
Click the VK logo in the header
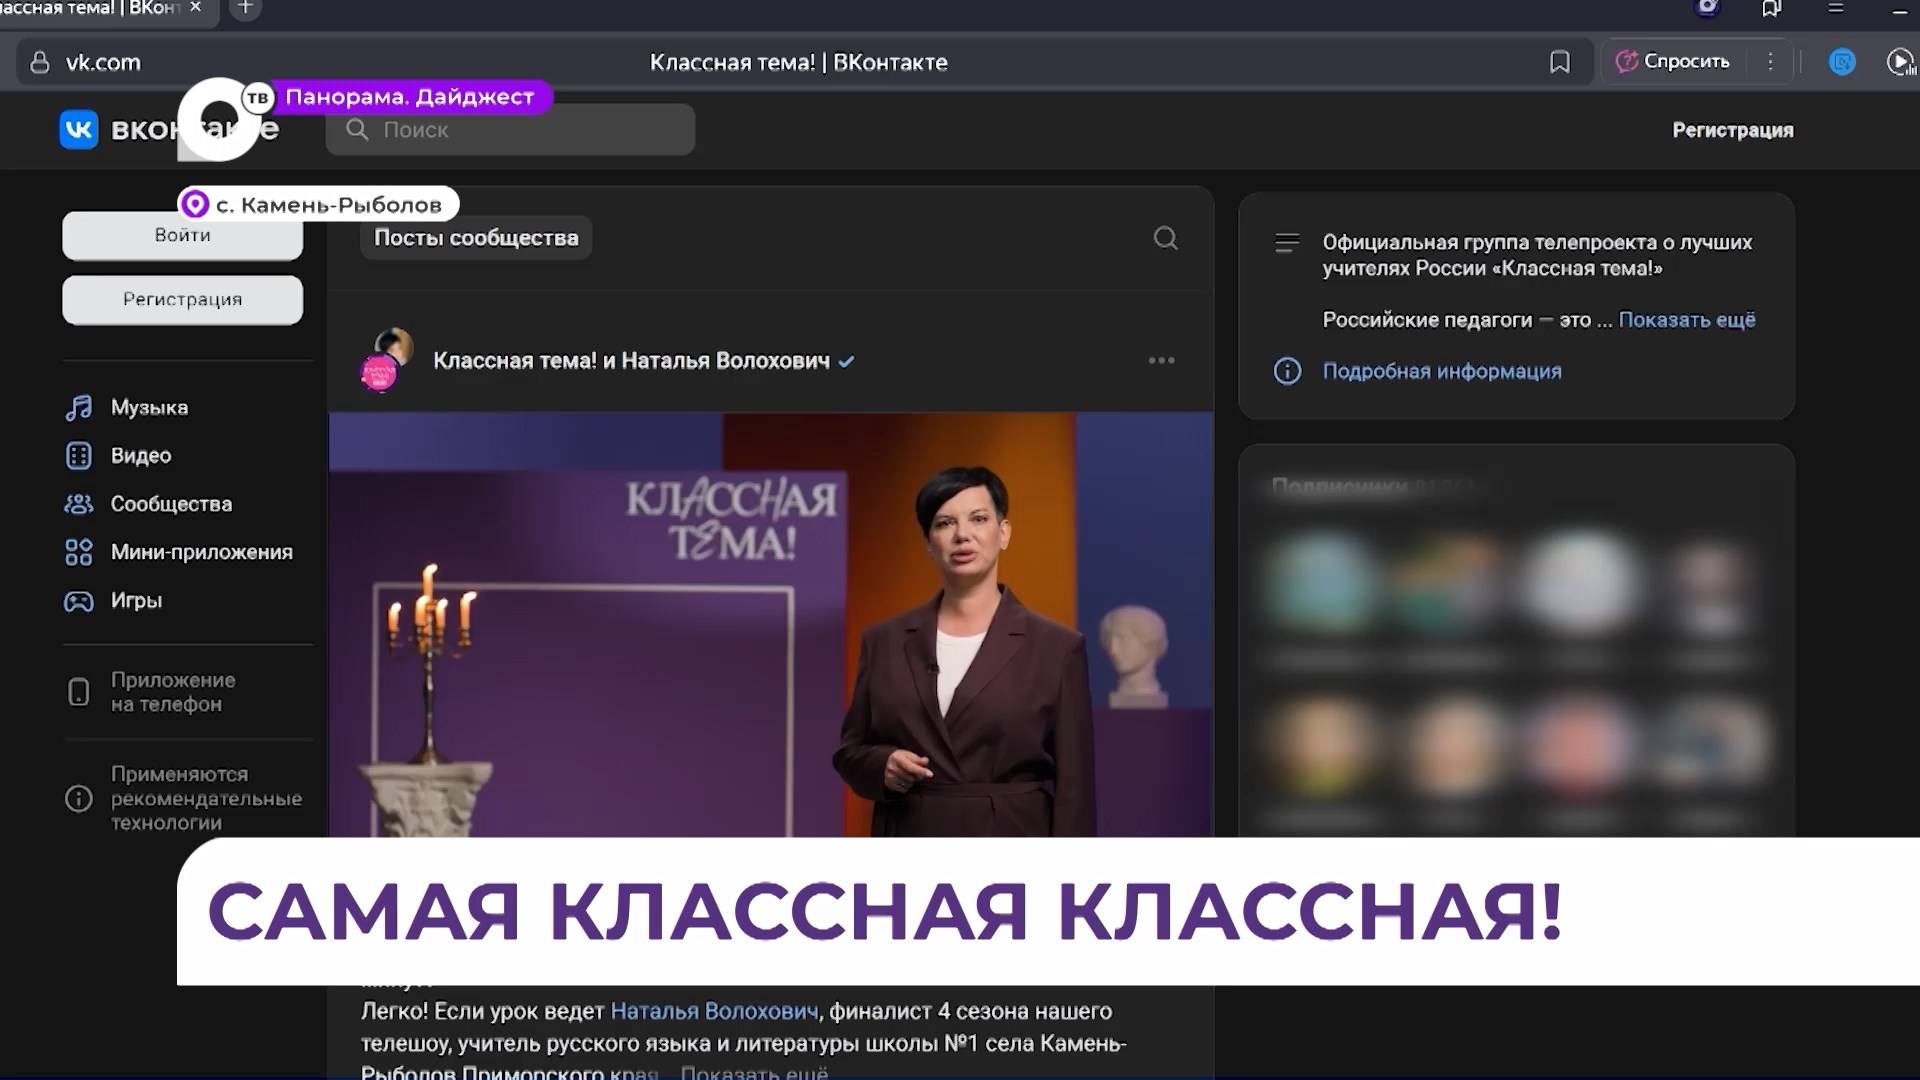[x=79, y=130]
